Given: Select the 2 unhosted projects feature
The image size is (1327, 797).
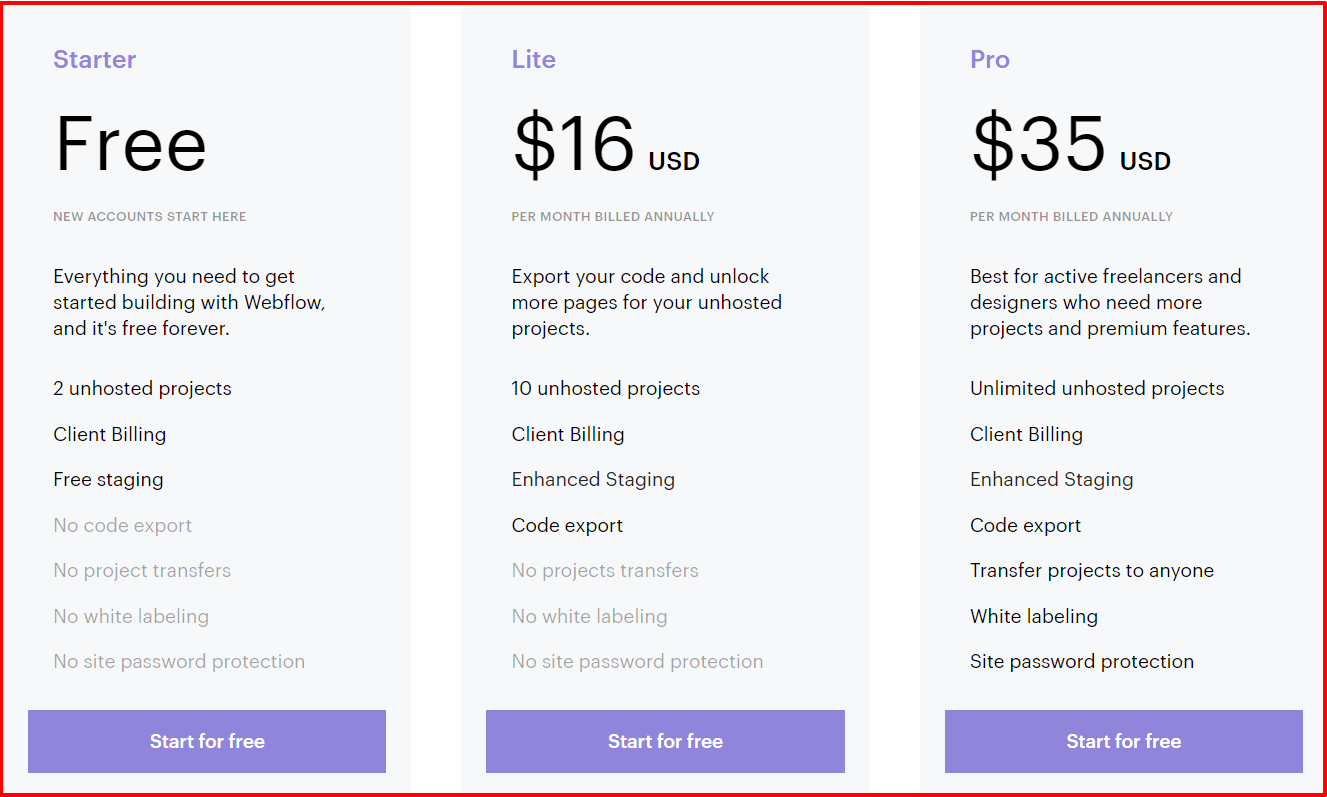Looking at the screenshot, I should pyautogui.click(x=142, y=388).
